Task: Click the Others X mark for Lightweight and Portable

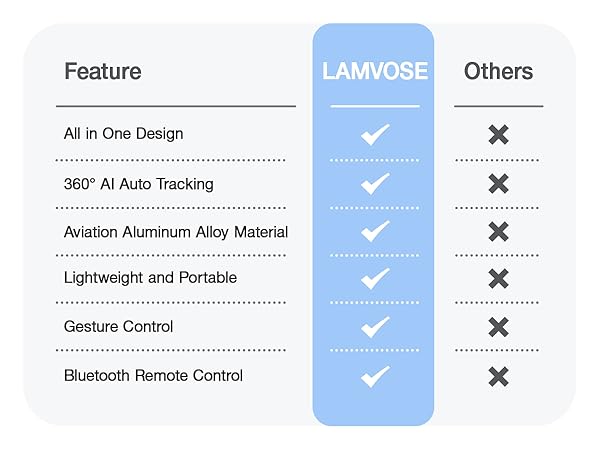Action: tap(498, 279)
